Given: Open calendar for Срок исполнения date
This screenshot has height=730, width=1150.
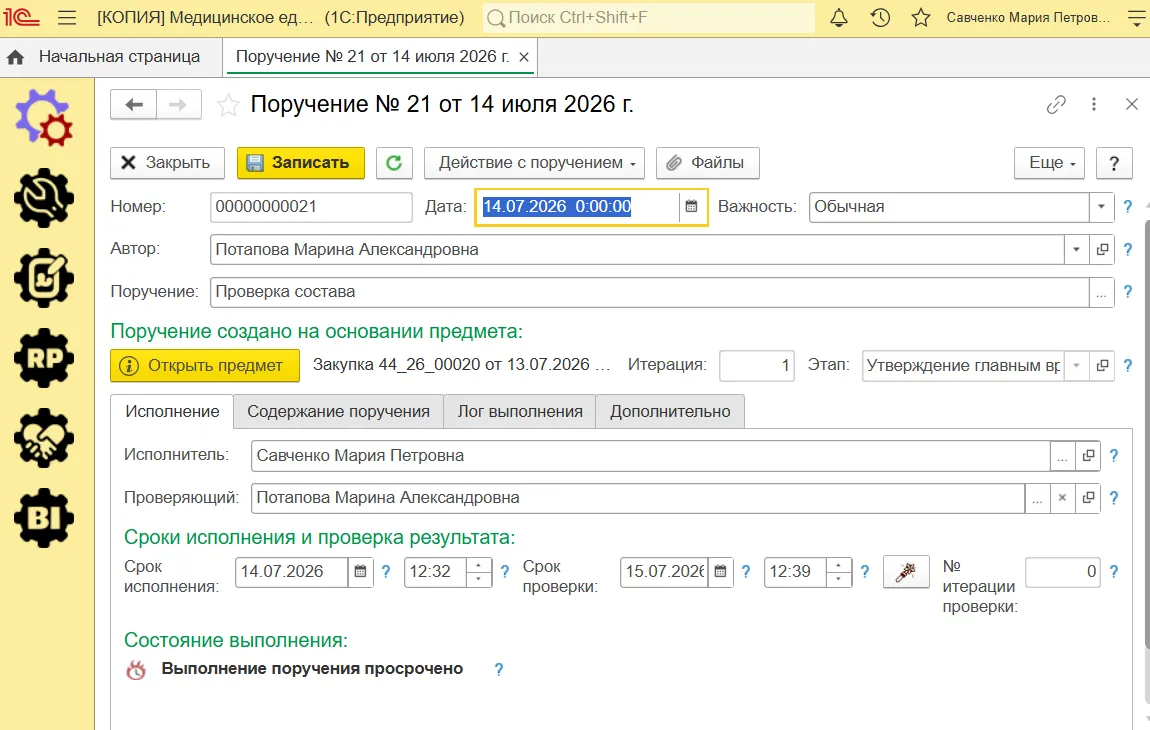Looking at the screenshot, I should pos(360,572).
